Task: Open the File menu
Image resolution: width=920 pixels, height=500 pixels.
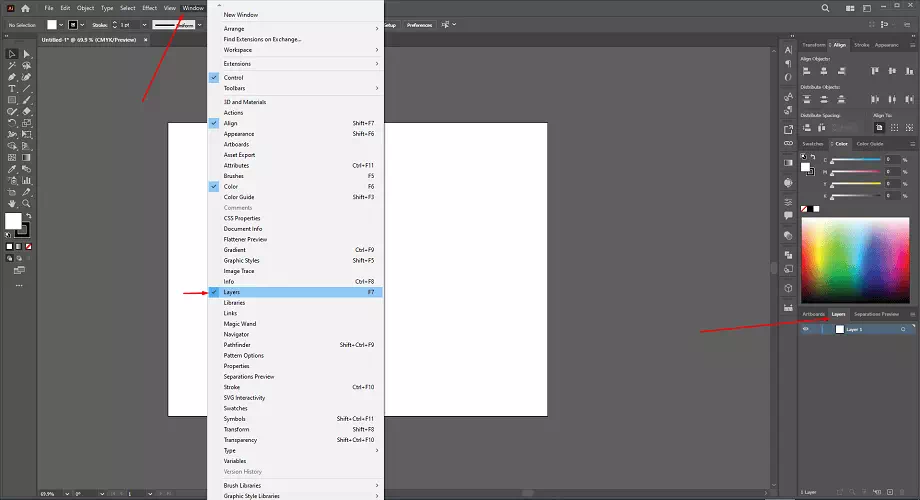Action: coord(49,8)
